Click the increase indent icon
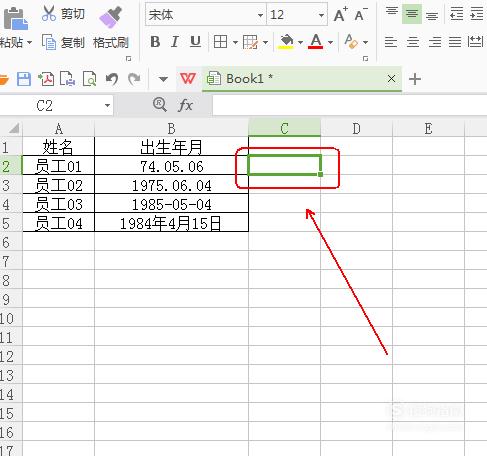 click(x=477, y=14)
